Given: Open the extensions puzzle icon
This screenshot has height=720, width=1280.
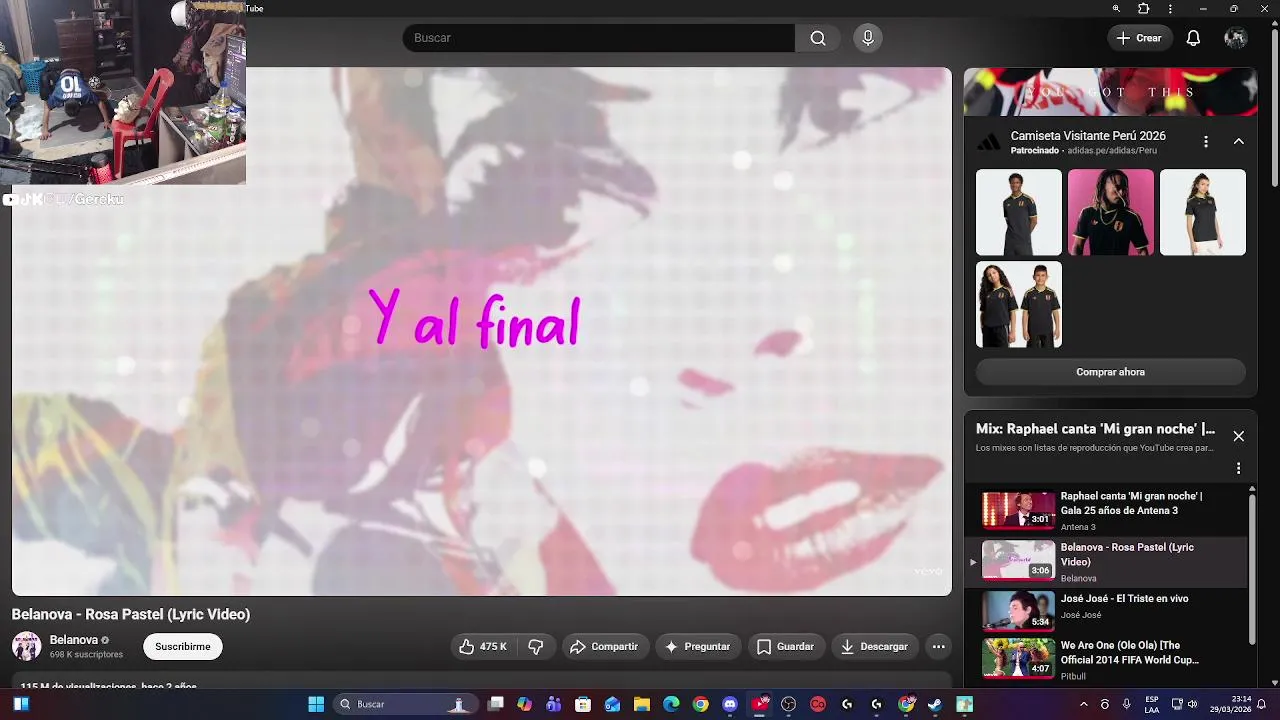Looking at the screenshot, I should [1144, 9].
